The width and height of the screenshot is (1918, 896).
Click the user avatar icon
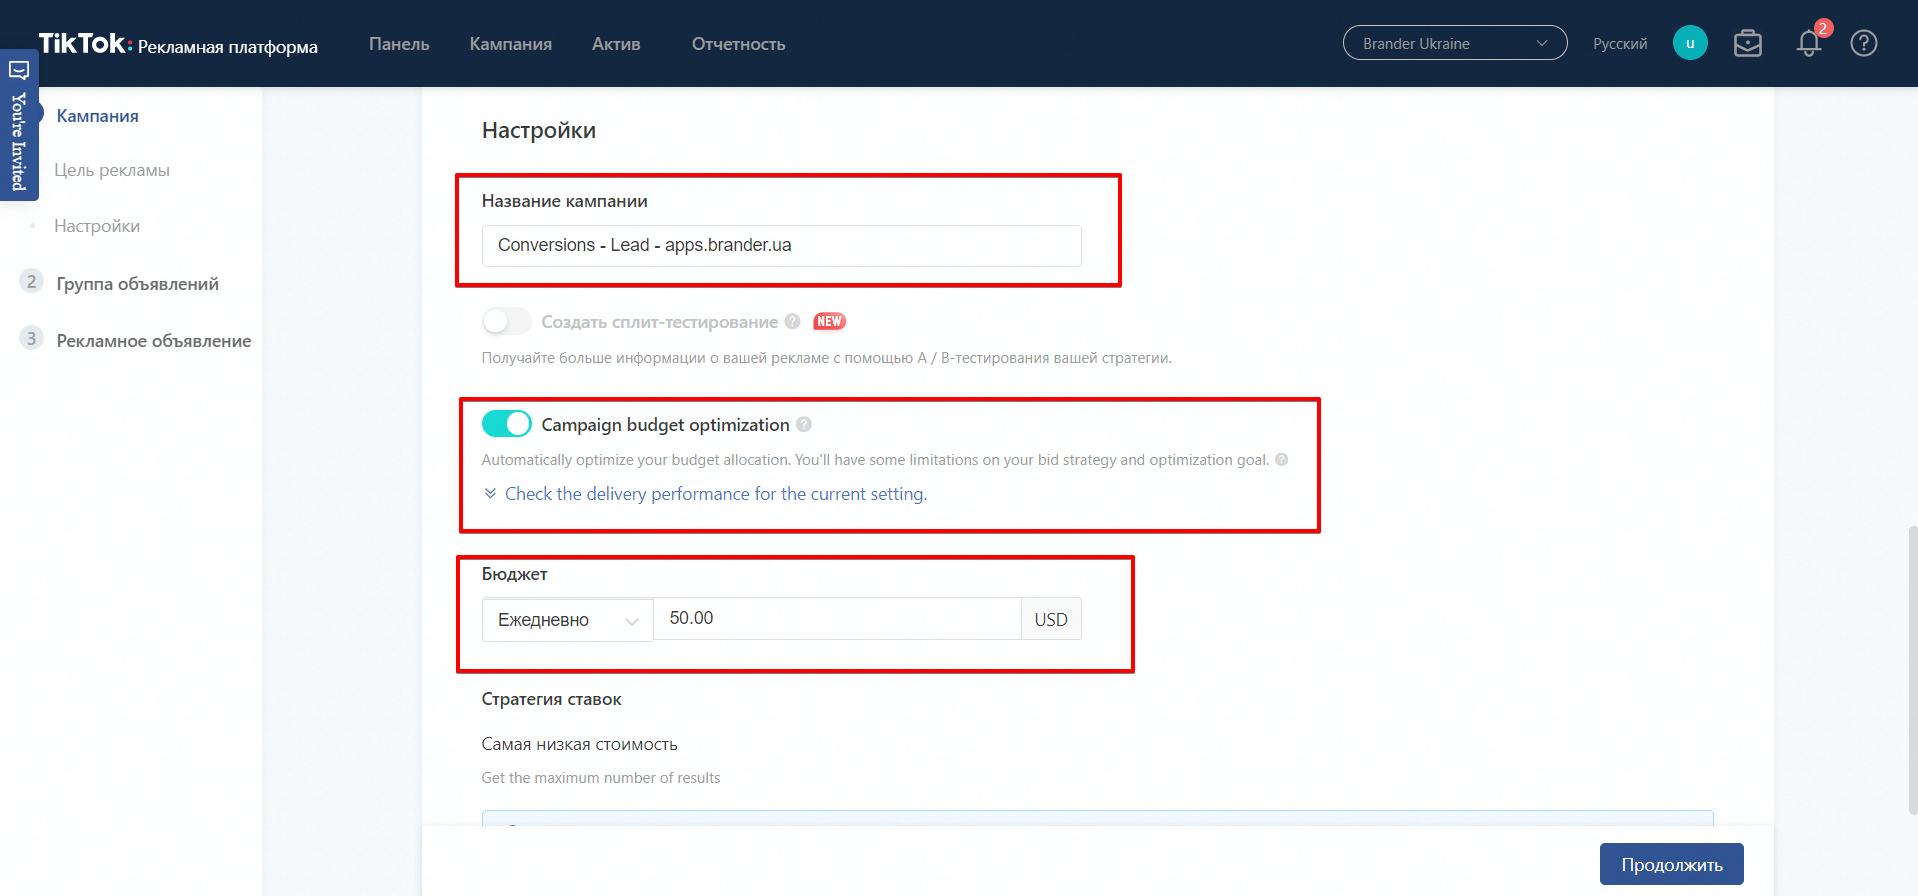click(1690, 43)
